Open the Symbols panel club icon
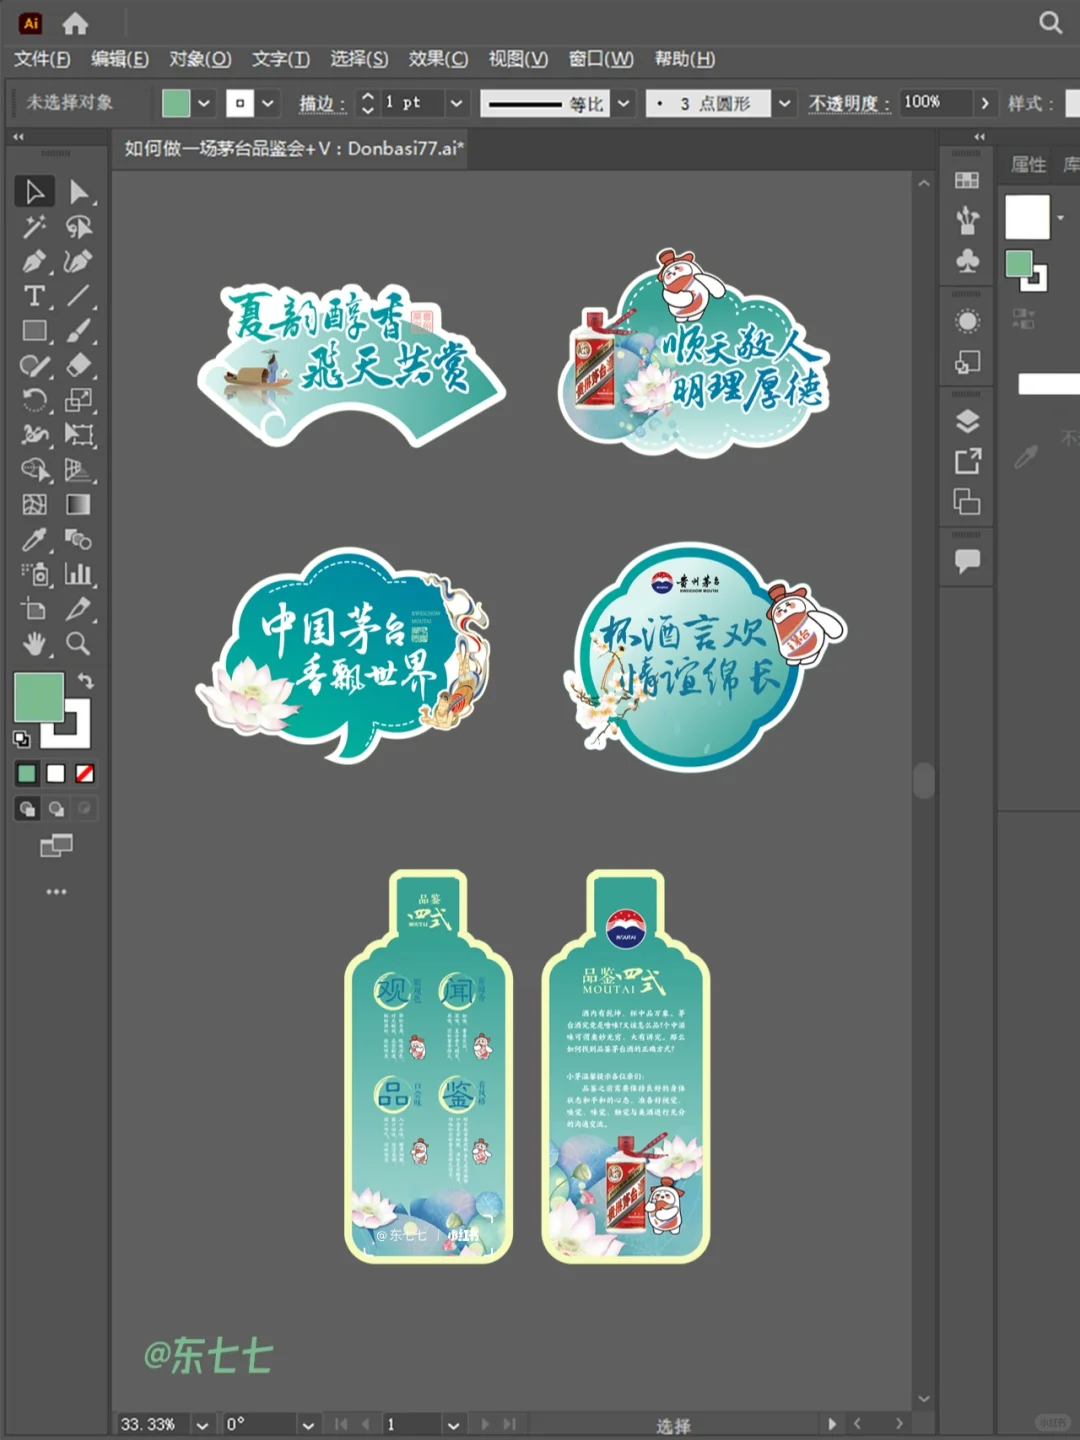Image resolution: width=1080 pixels, height=1440 pixels. [967, 261]
